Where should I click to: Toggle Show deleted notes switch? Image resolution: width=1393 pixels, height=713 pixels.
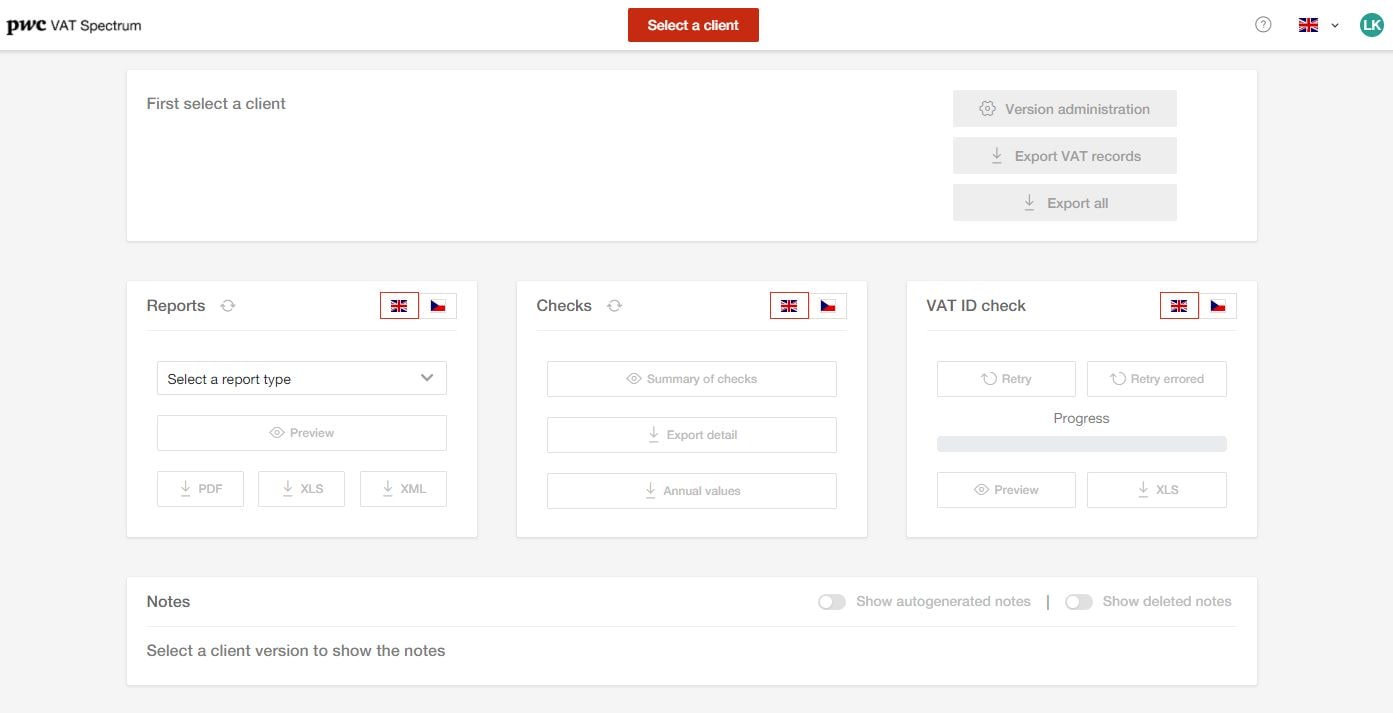tap(1078, 602)
